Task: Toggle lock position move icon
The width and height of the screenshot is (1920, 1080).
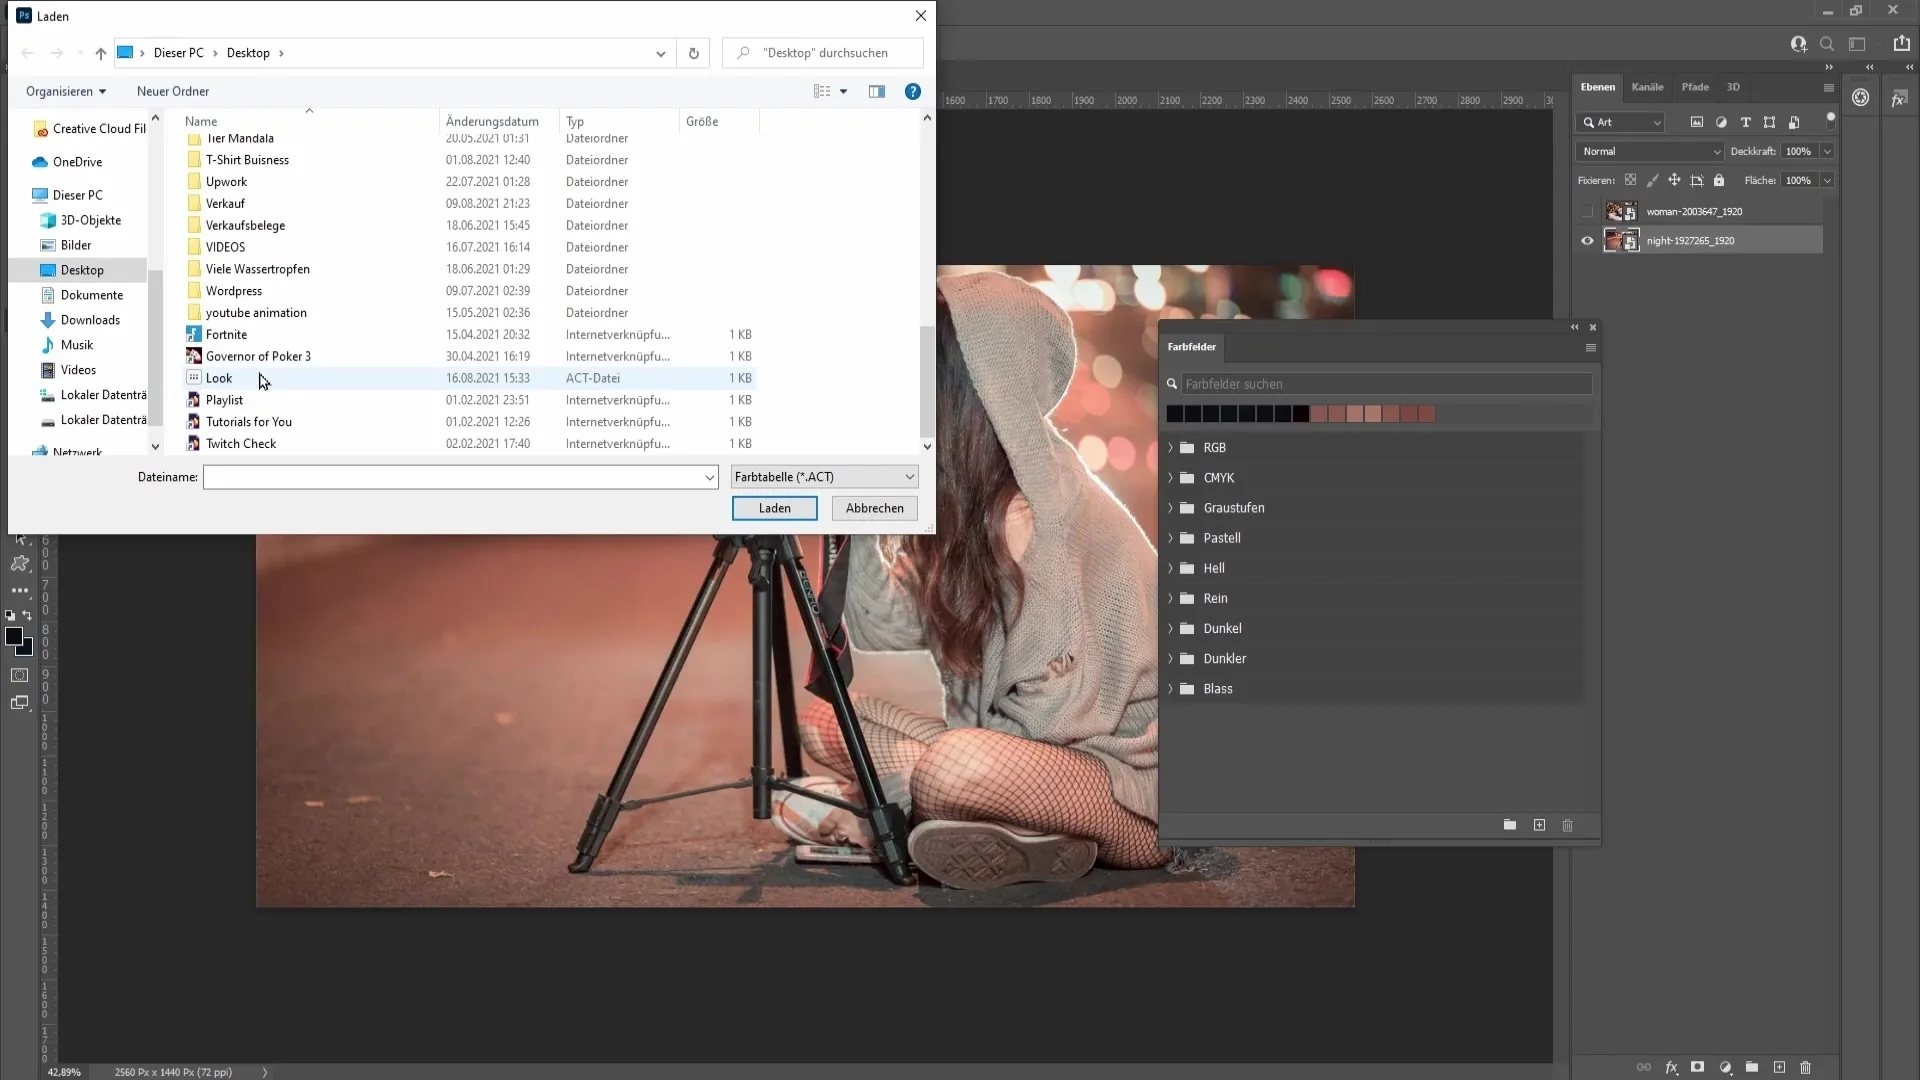Action: coord(1674,180)
